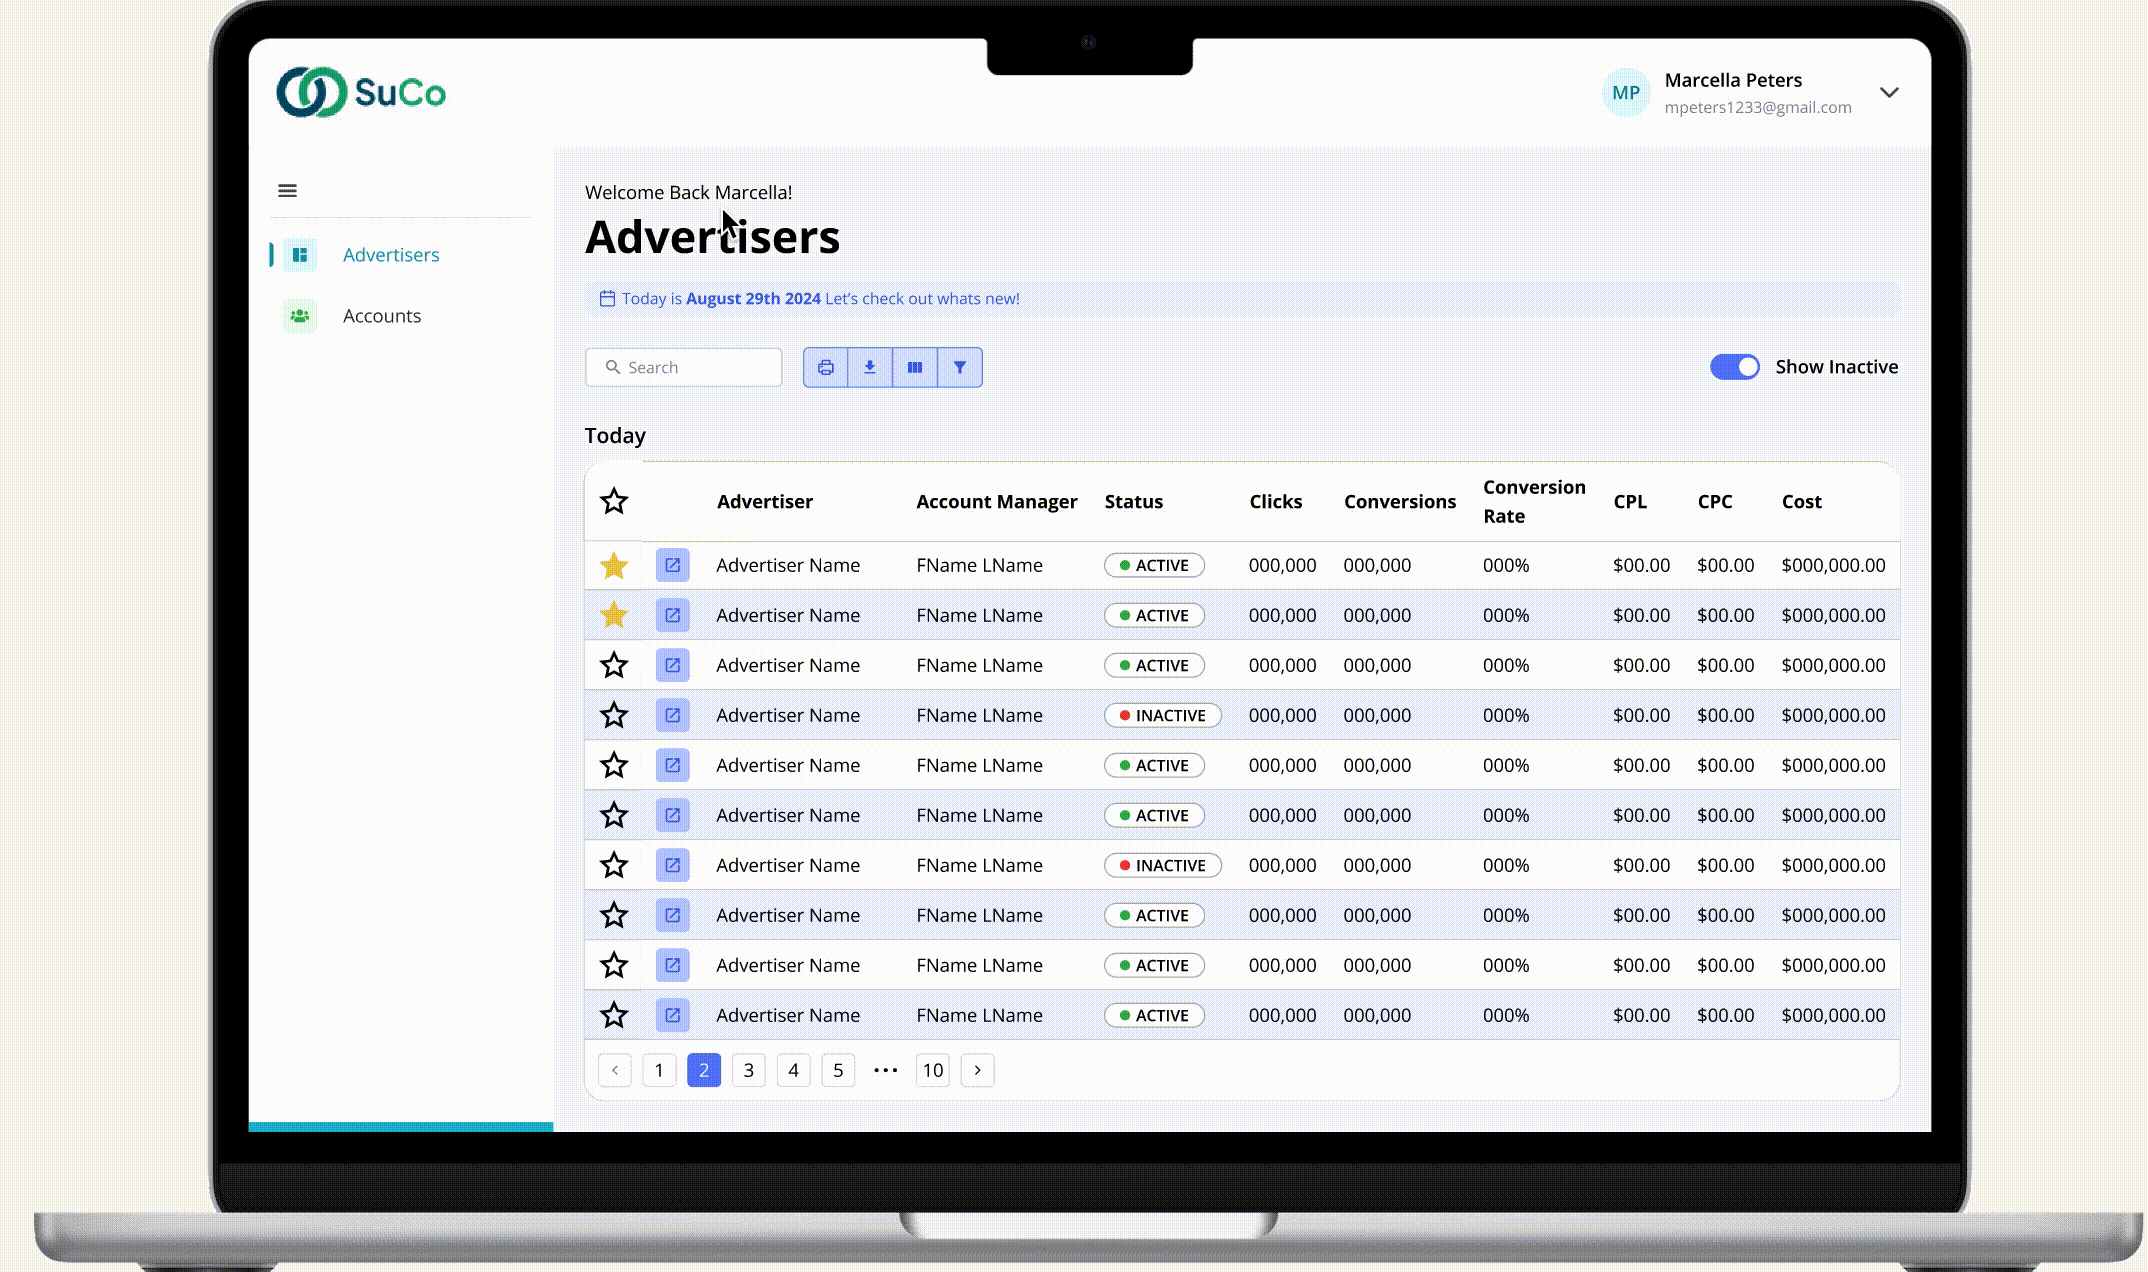Click into the Search field

click(684, 367)
